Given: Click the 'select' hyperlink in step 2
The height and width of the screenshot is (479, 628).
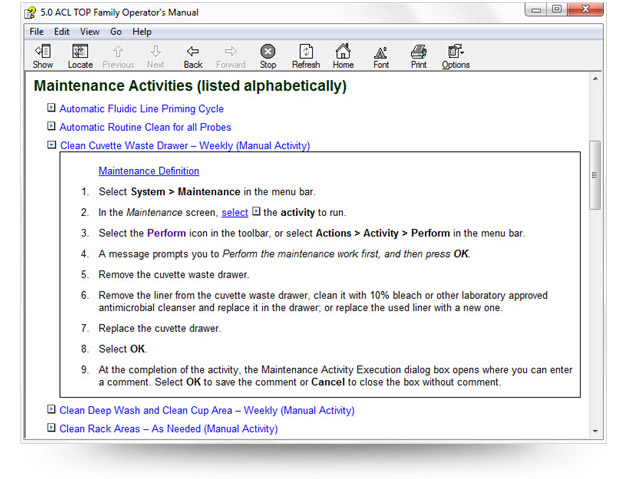Looking at the screenshot, I should (235, 213).
